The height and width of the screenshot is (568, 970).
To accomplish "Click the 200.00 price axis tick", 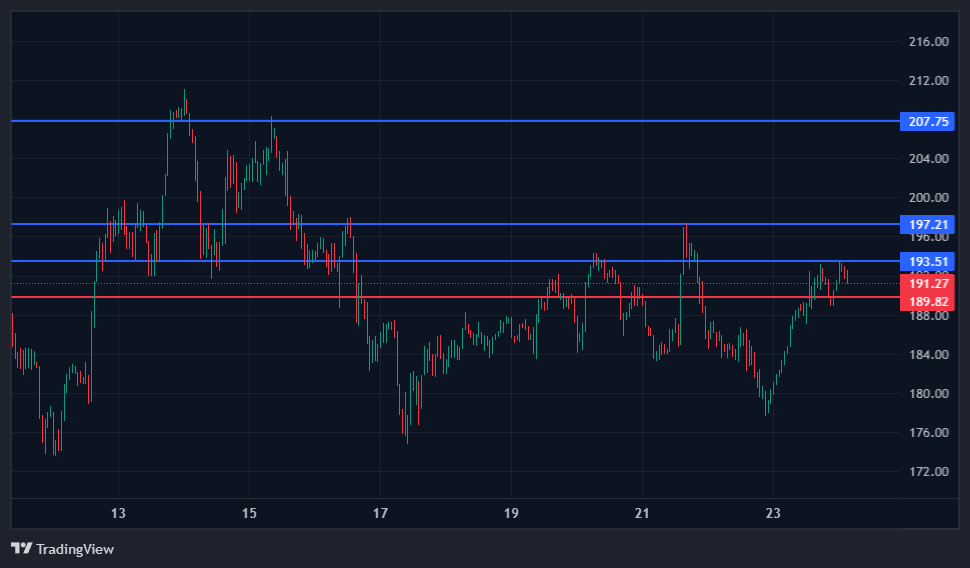I will click(x=928, y=198).
